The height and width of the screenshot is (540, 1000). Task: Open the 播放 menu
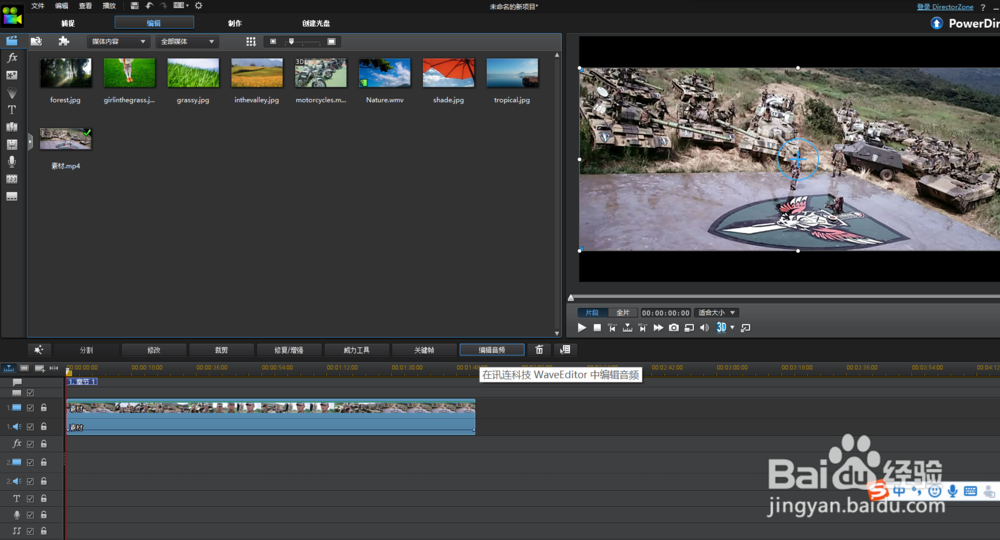pos(109,6)
